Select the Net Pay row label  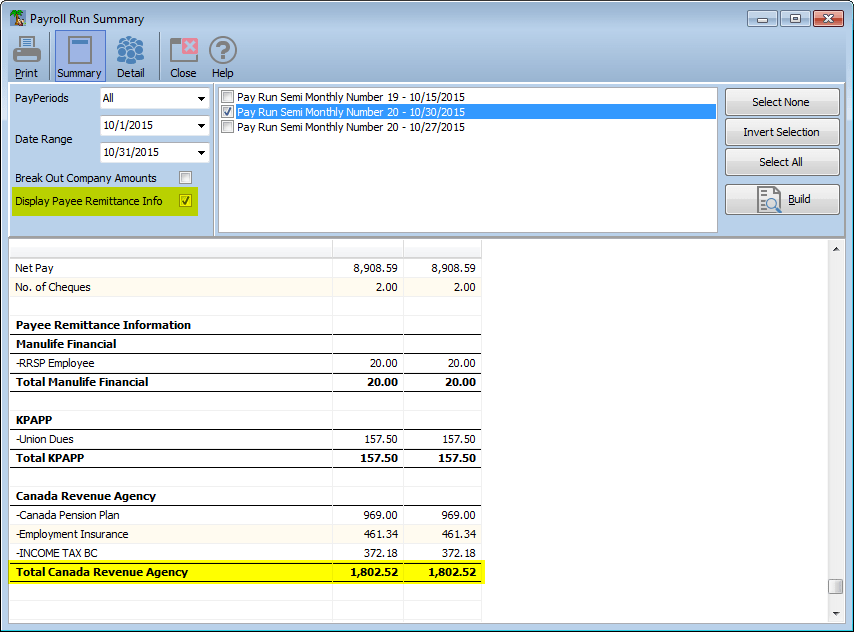pyautogui.click(x=34, y=268)
